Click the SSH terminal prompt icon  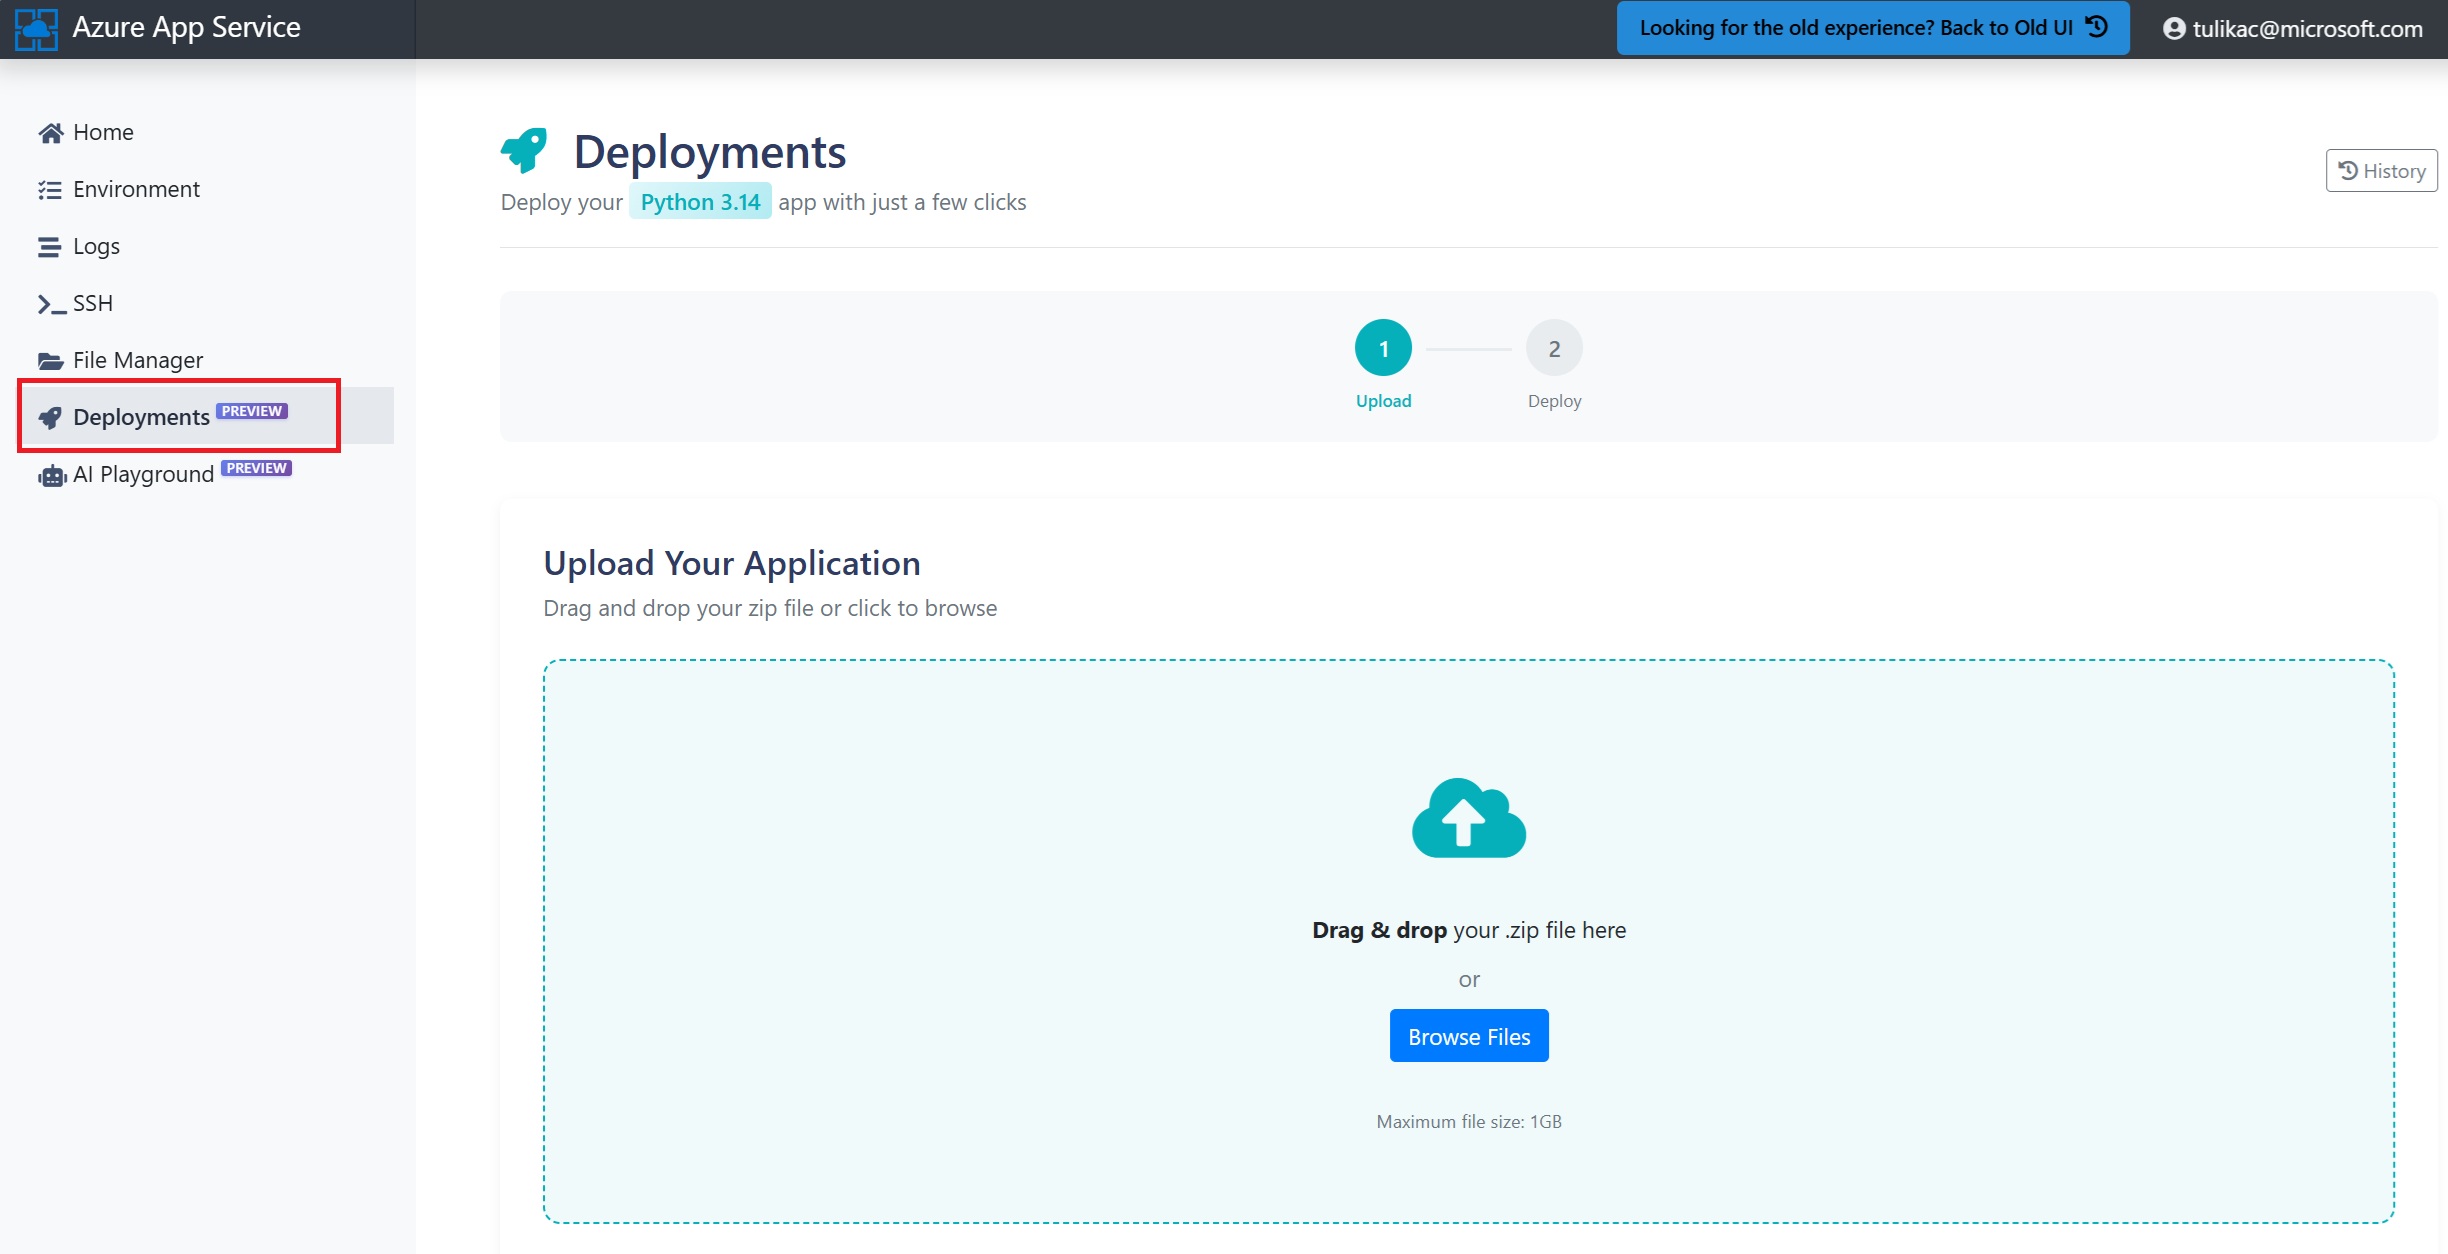[51, 304]
